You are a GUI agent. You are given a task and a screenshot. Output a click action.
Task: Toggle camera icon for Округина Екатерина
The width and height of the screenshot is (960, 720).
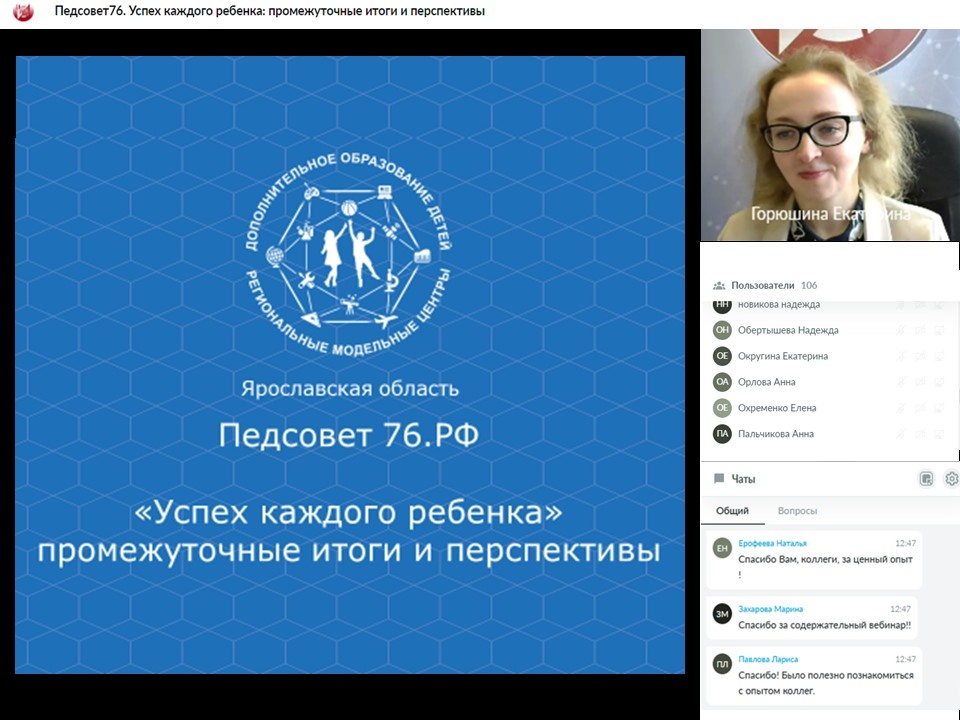pyautogui.click(x=920, y=356)
